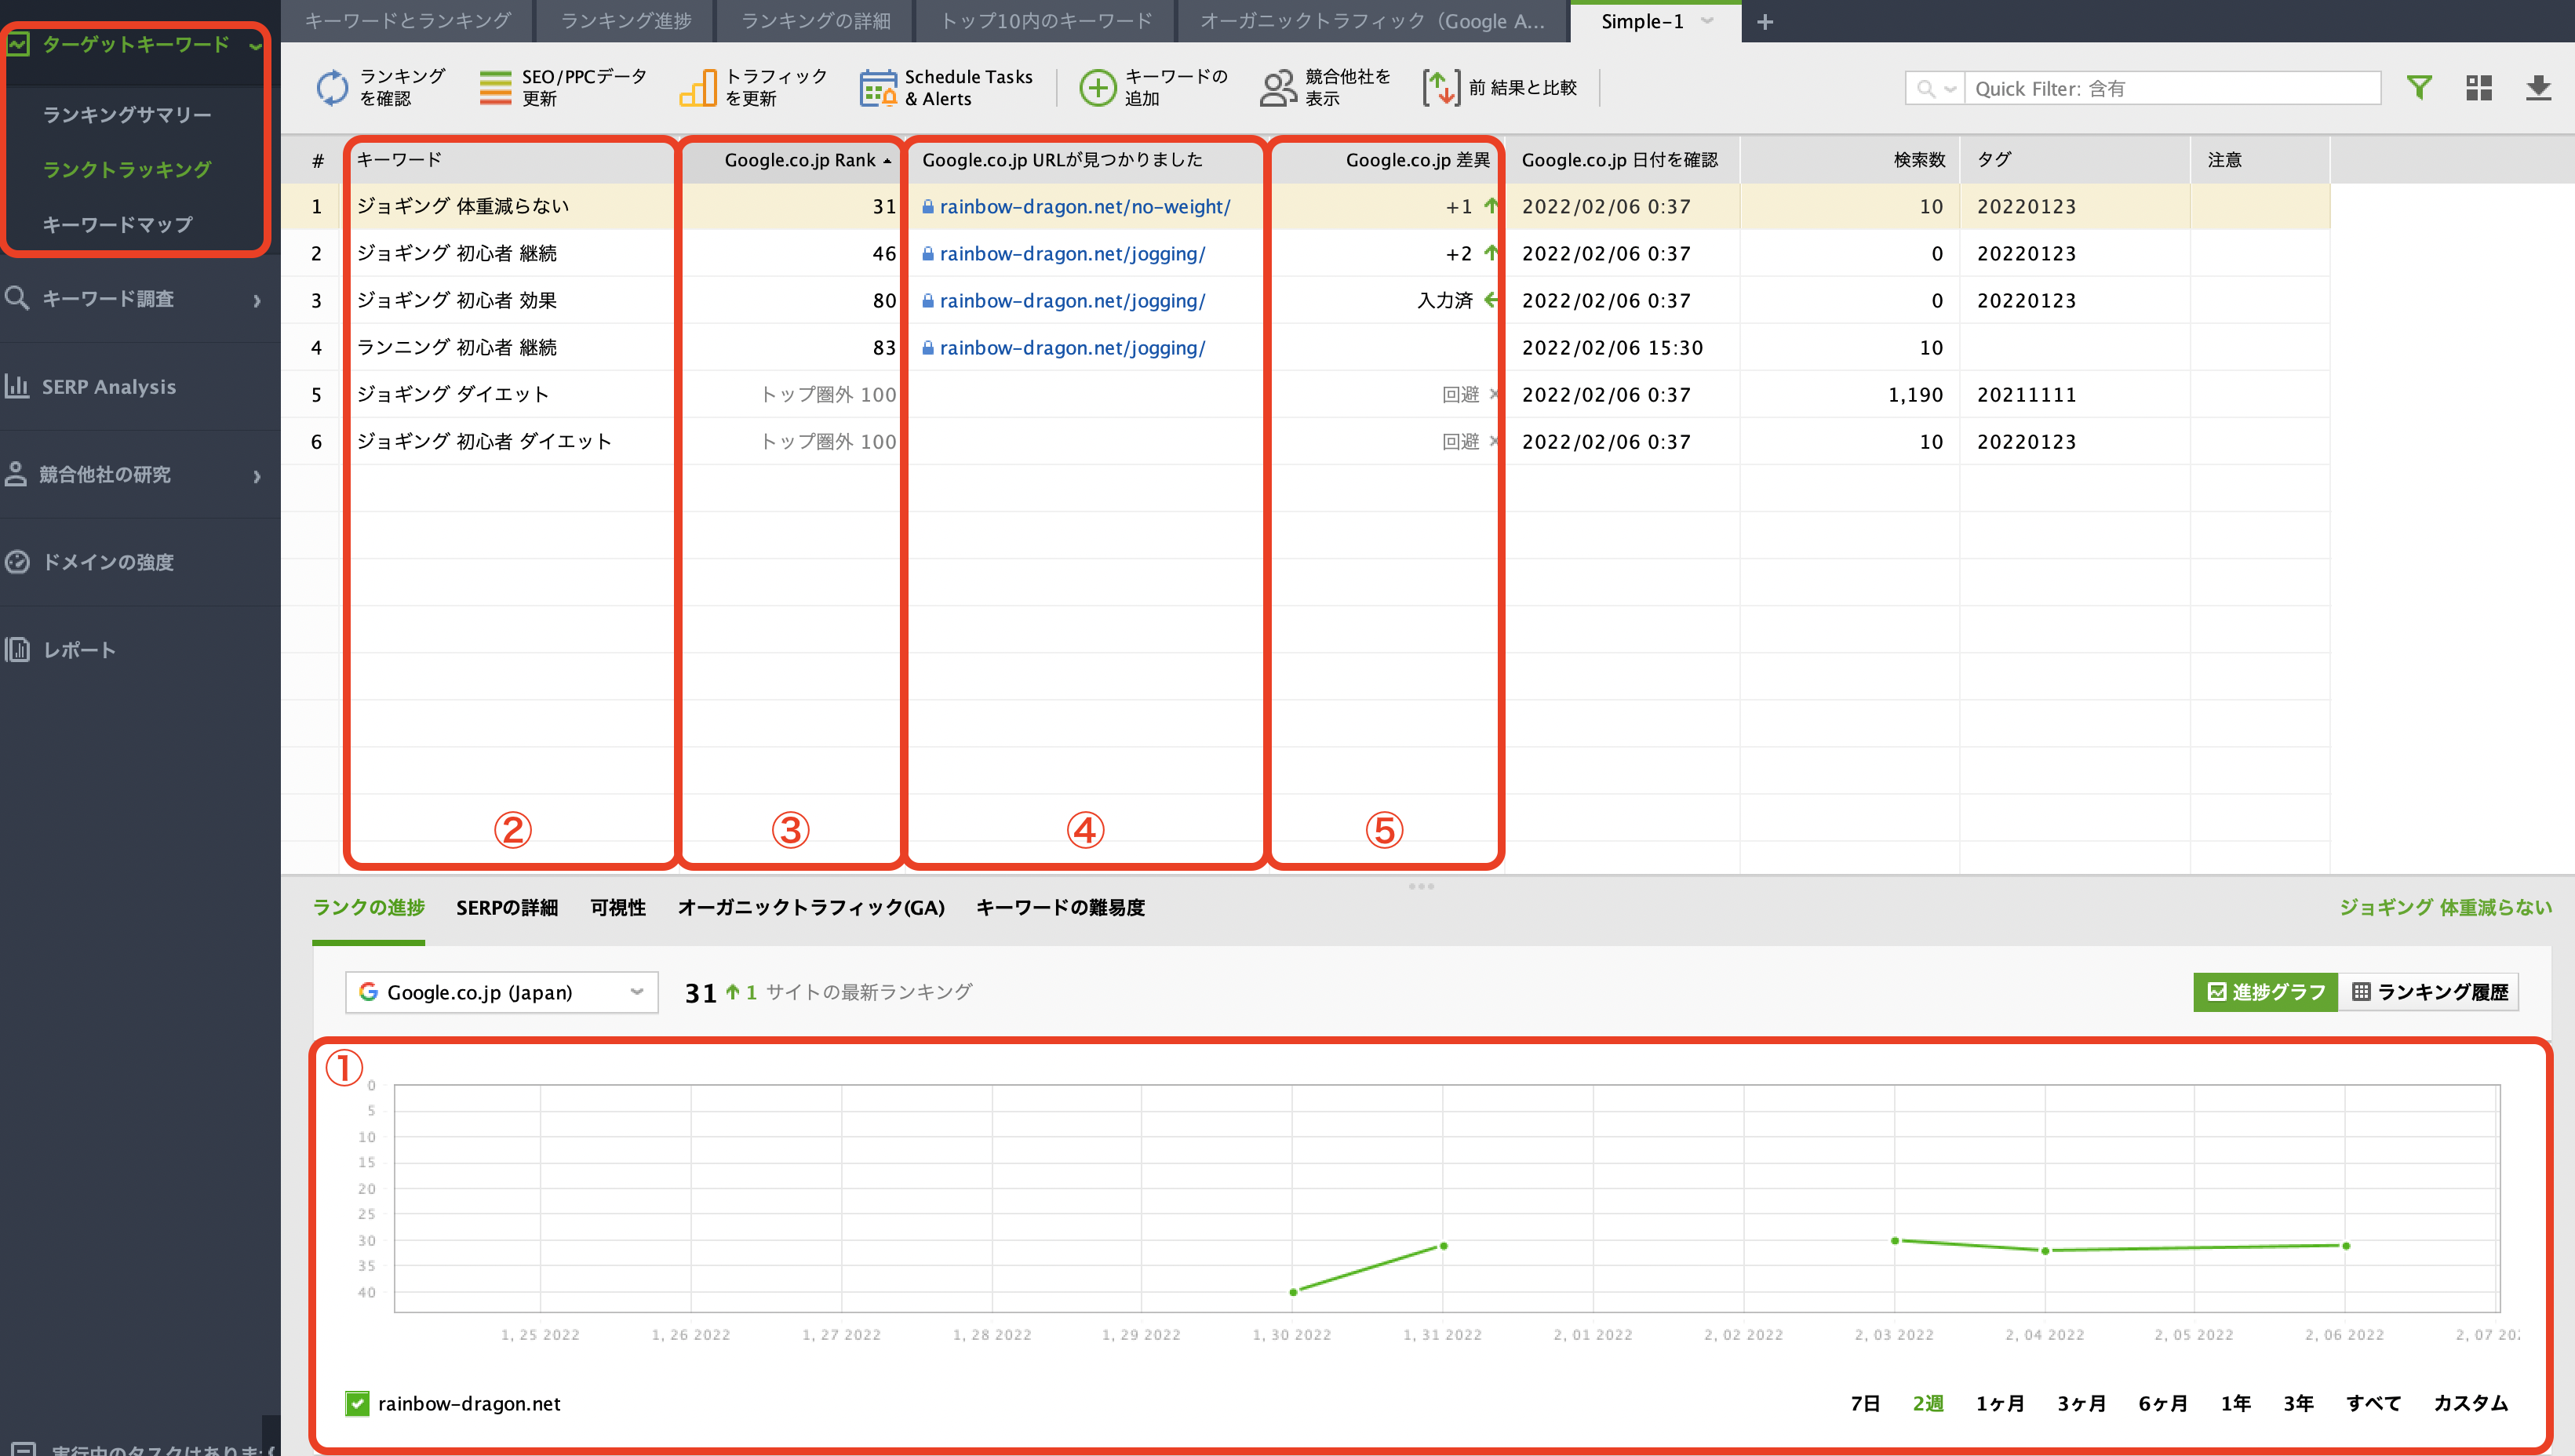Select the すべて time range

pos(2373,1403)
